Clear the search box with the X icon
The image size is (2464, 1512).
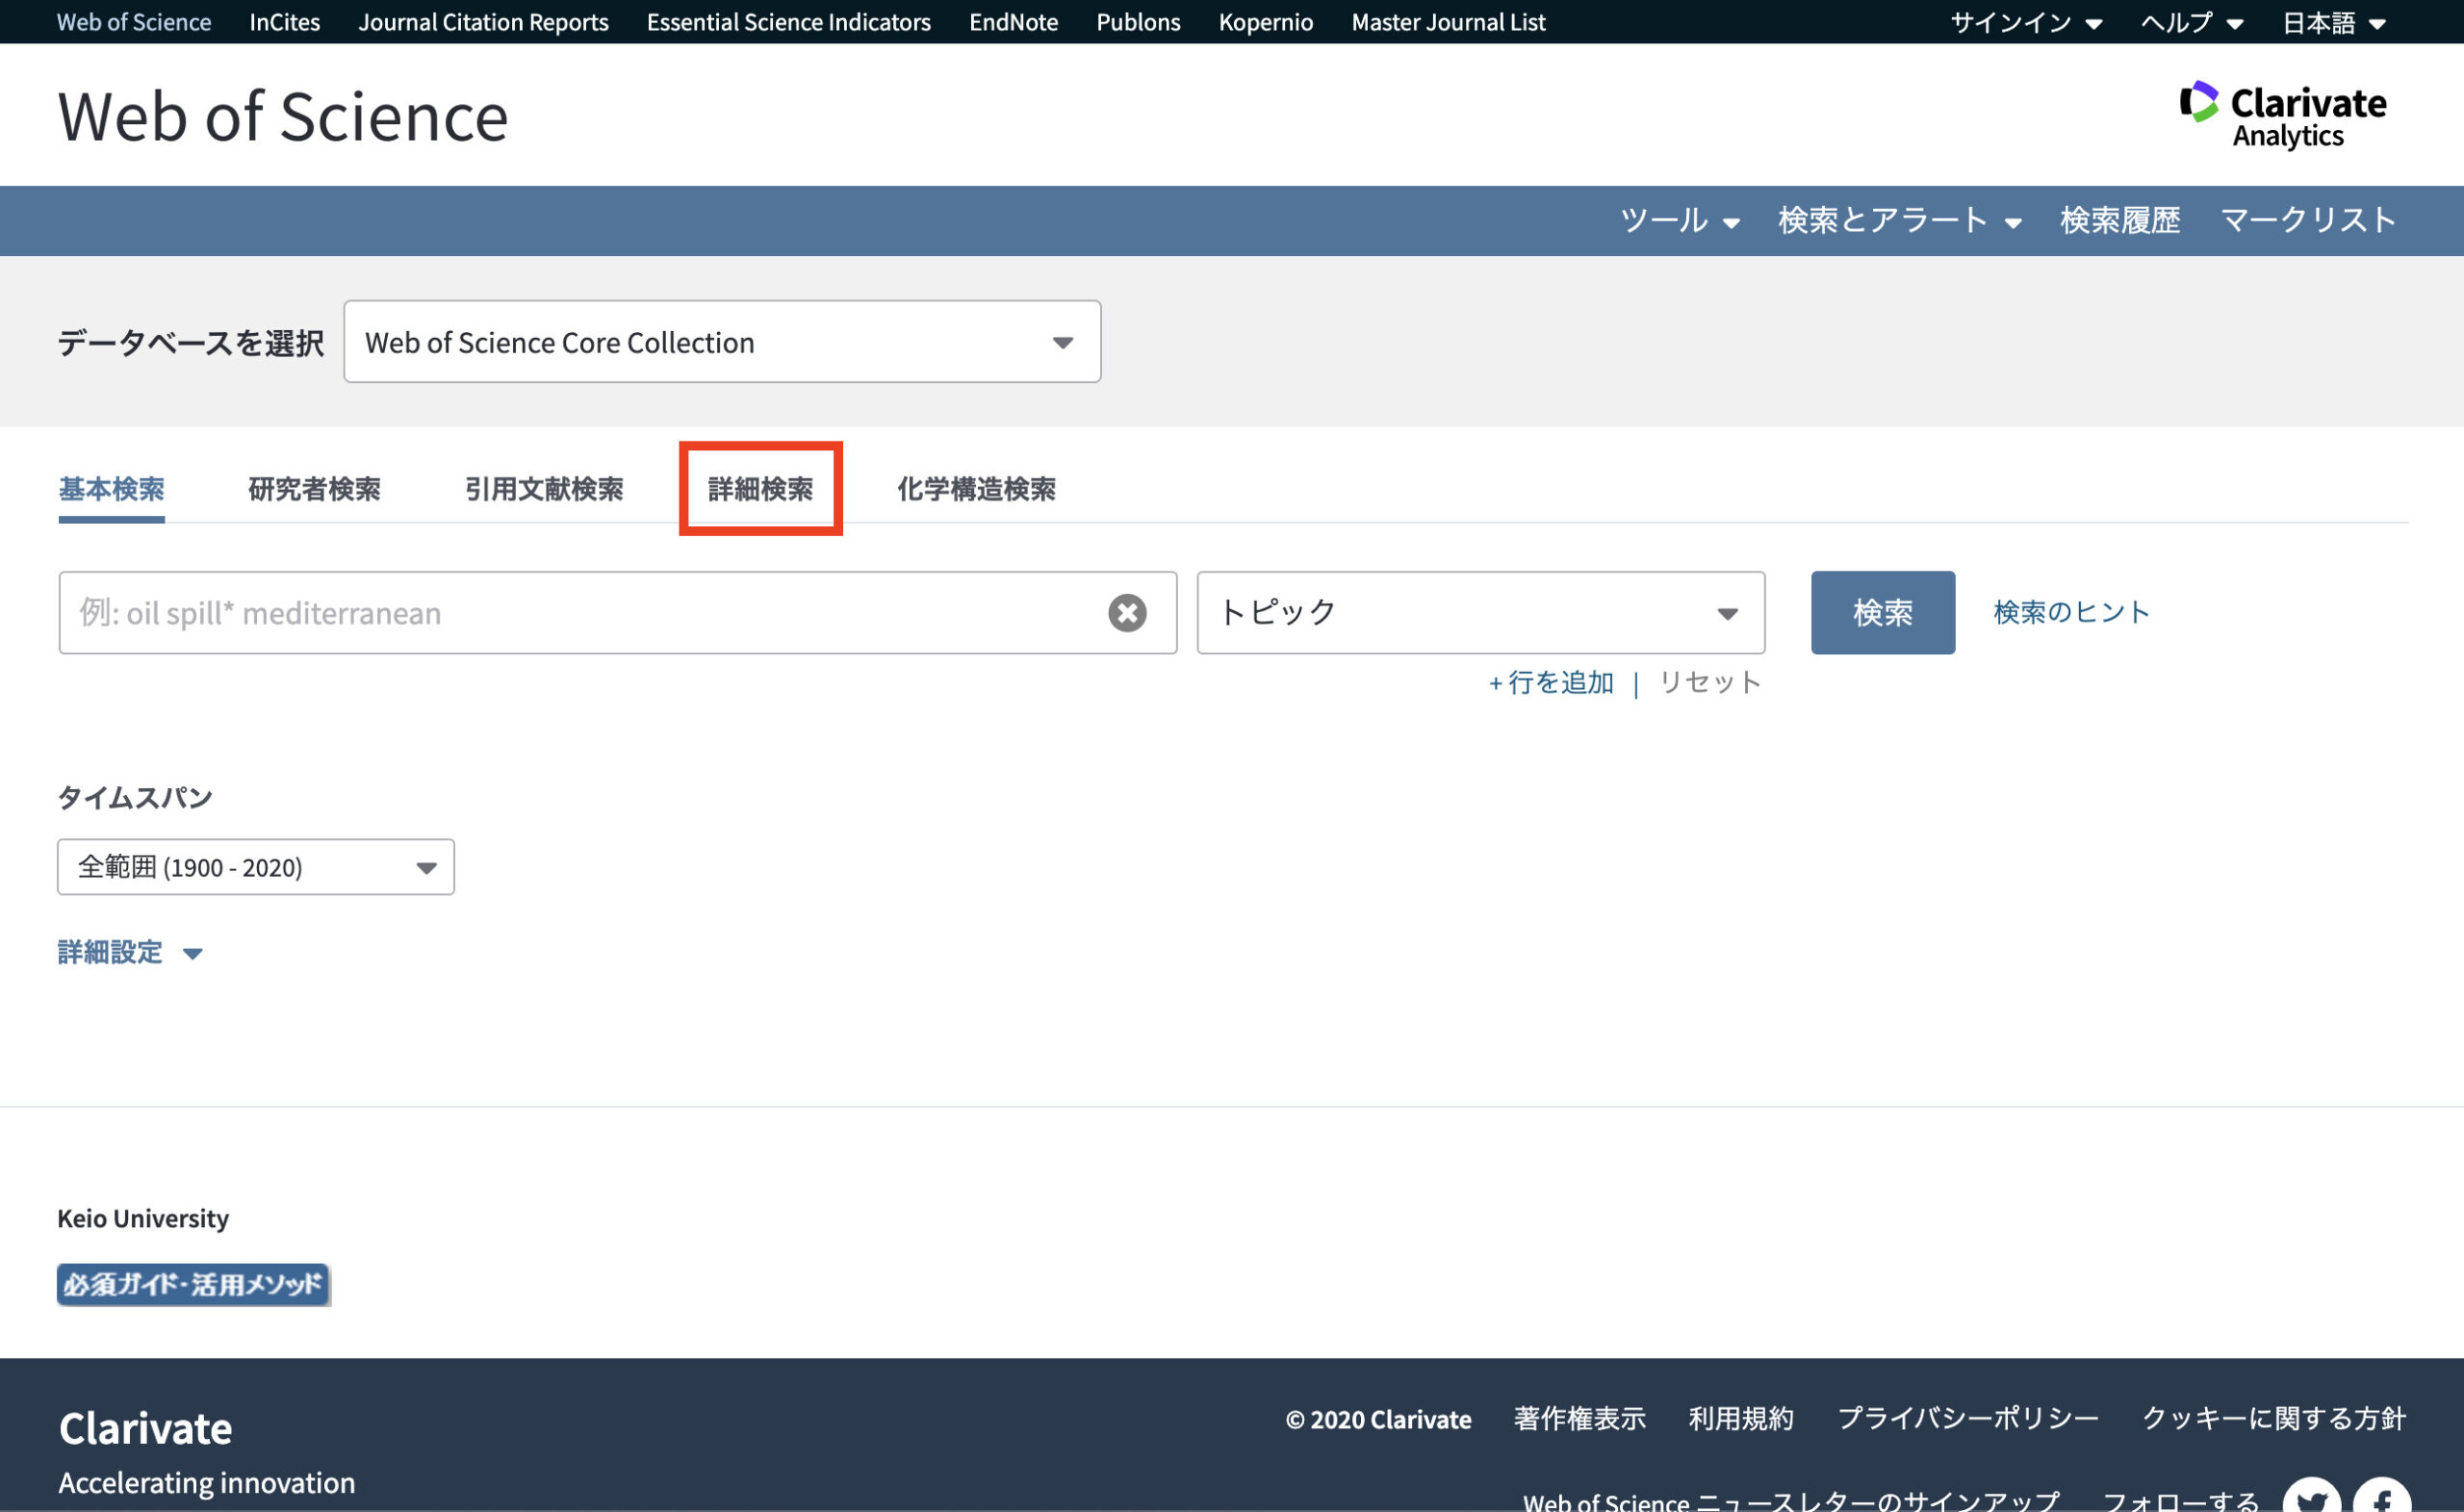click(1127, 613)
